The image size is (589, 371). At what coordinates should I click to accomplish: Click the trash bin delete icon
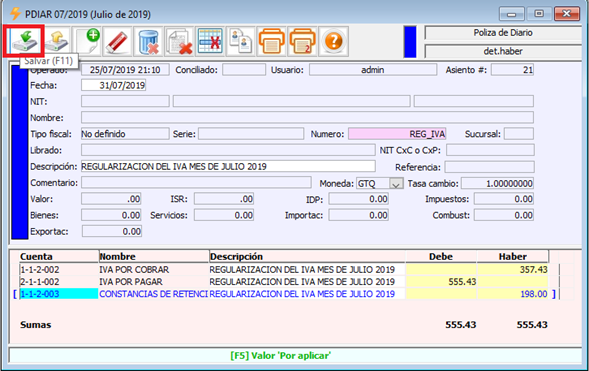(148, 41)
